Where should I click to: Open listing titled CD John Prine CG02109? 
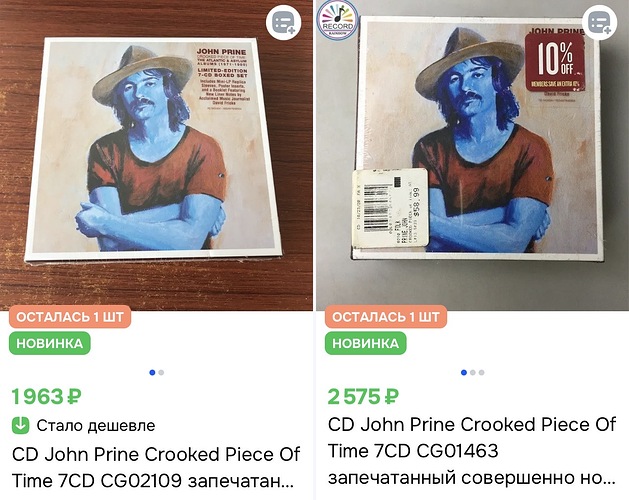156,467
